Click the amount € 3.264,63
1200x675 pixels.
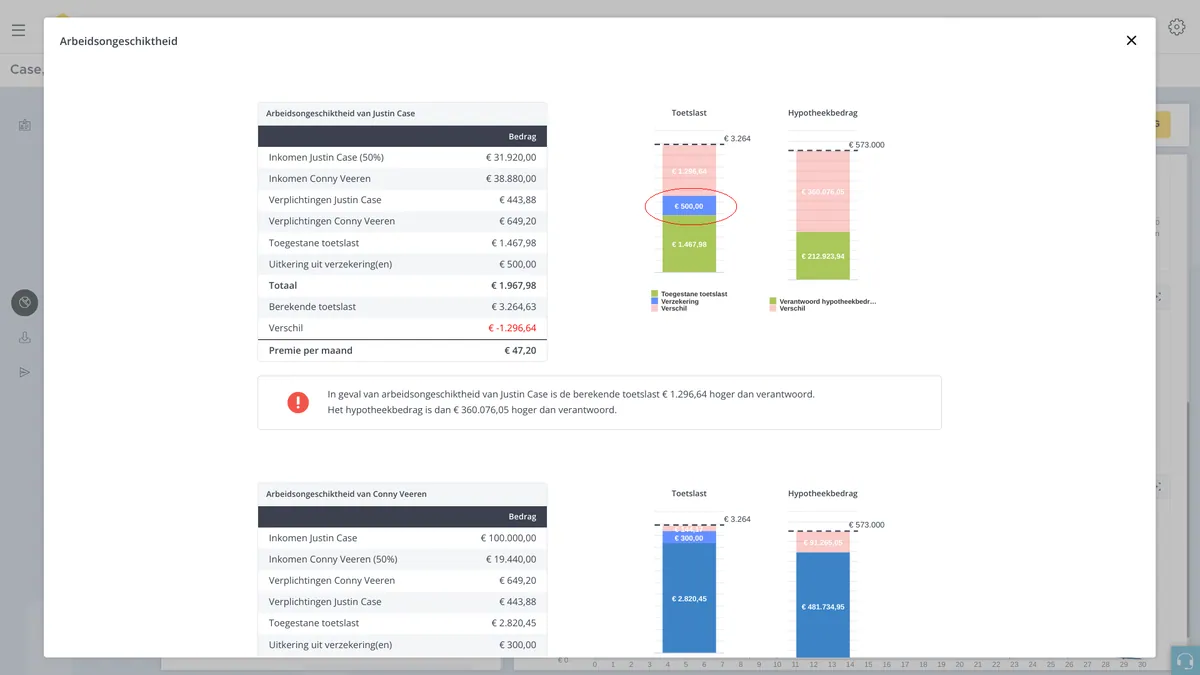(x=514, y=307)
